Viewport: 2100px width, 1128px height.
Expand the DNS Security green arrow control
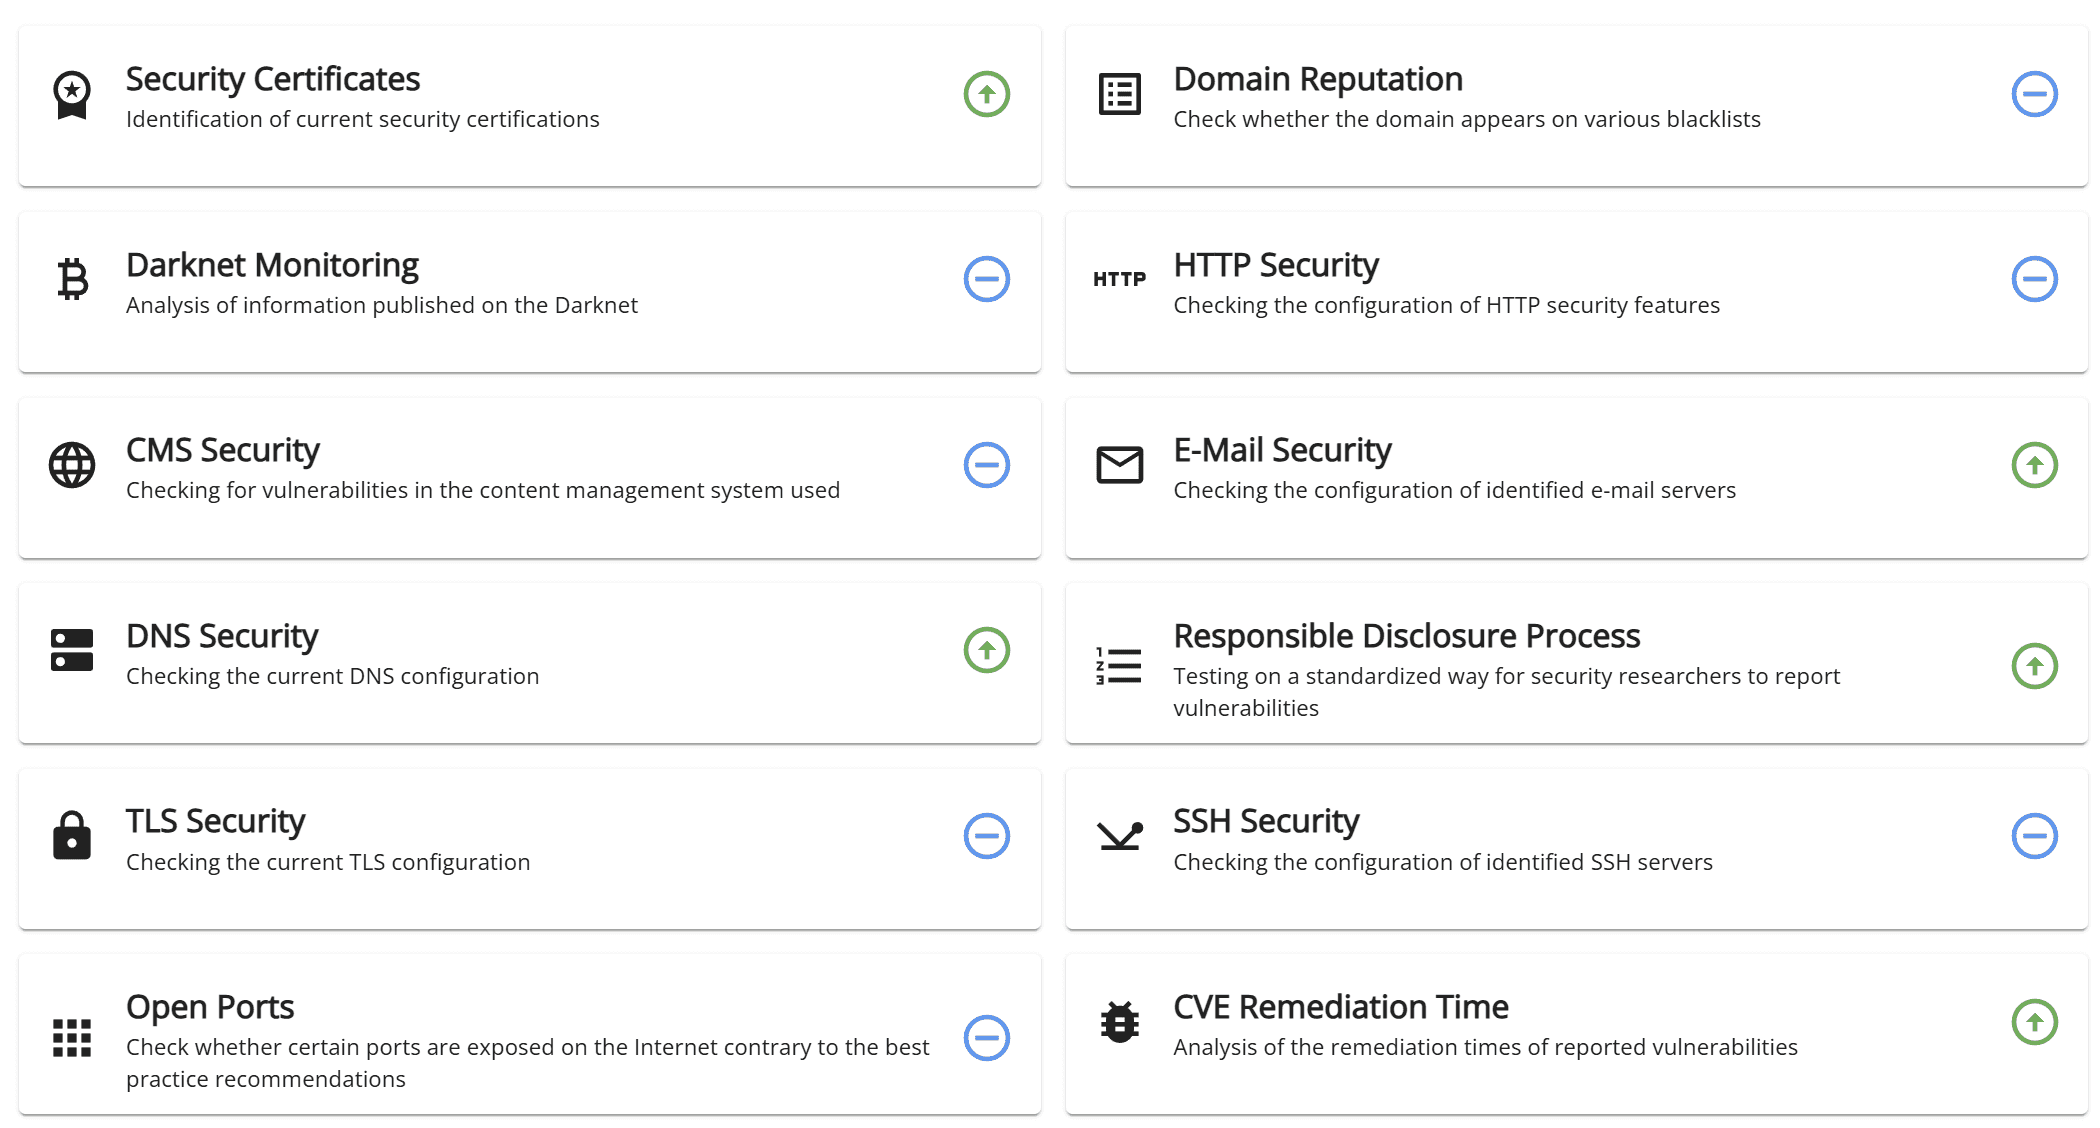986,650
